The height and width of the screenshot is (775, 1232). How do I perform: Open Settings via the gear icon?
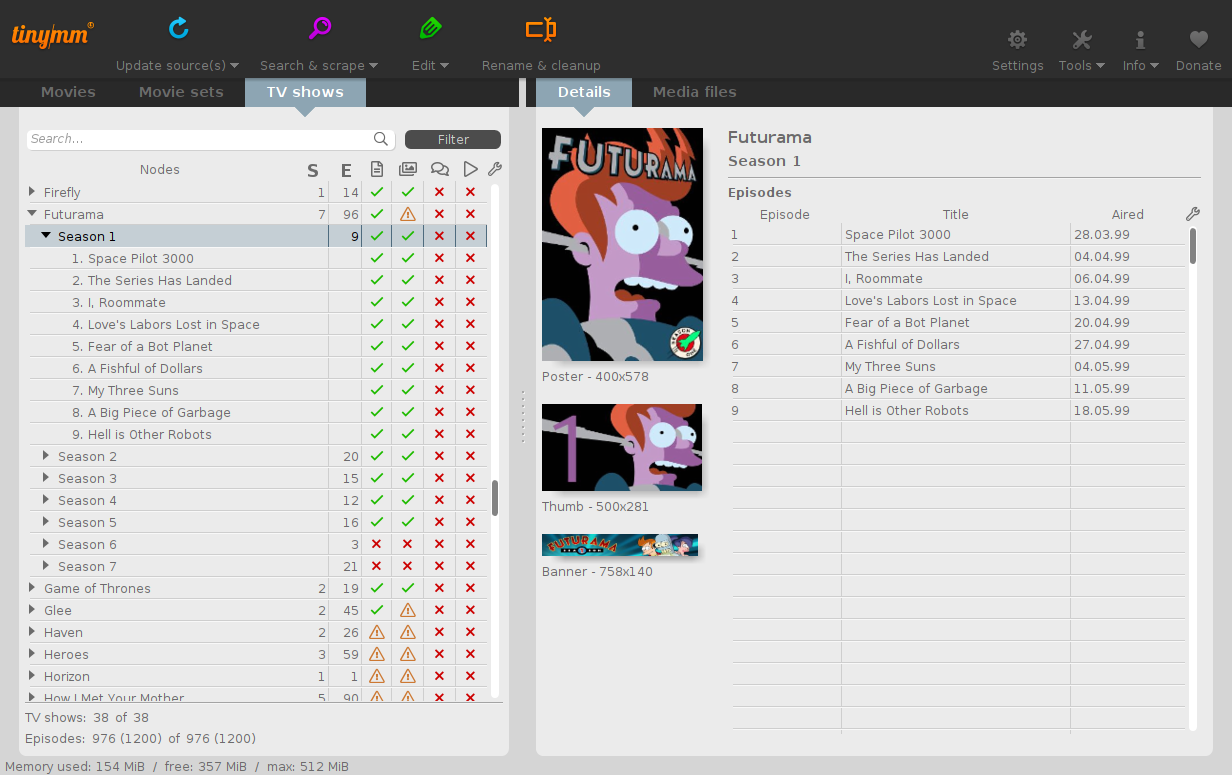1017,39
